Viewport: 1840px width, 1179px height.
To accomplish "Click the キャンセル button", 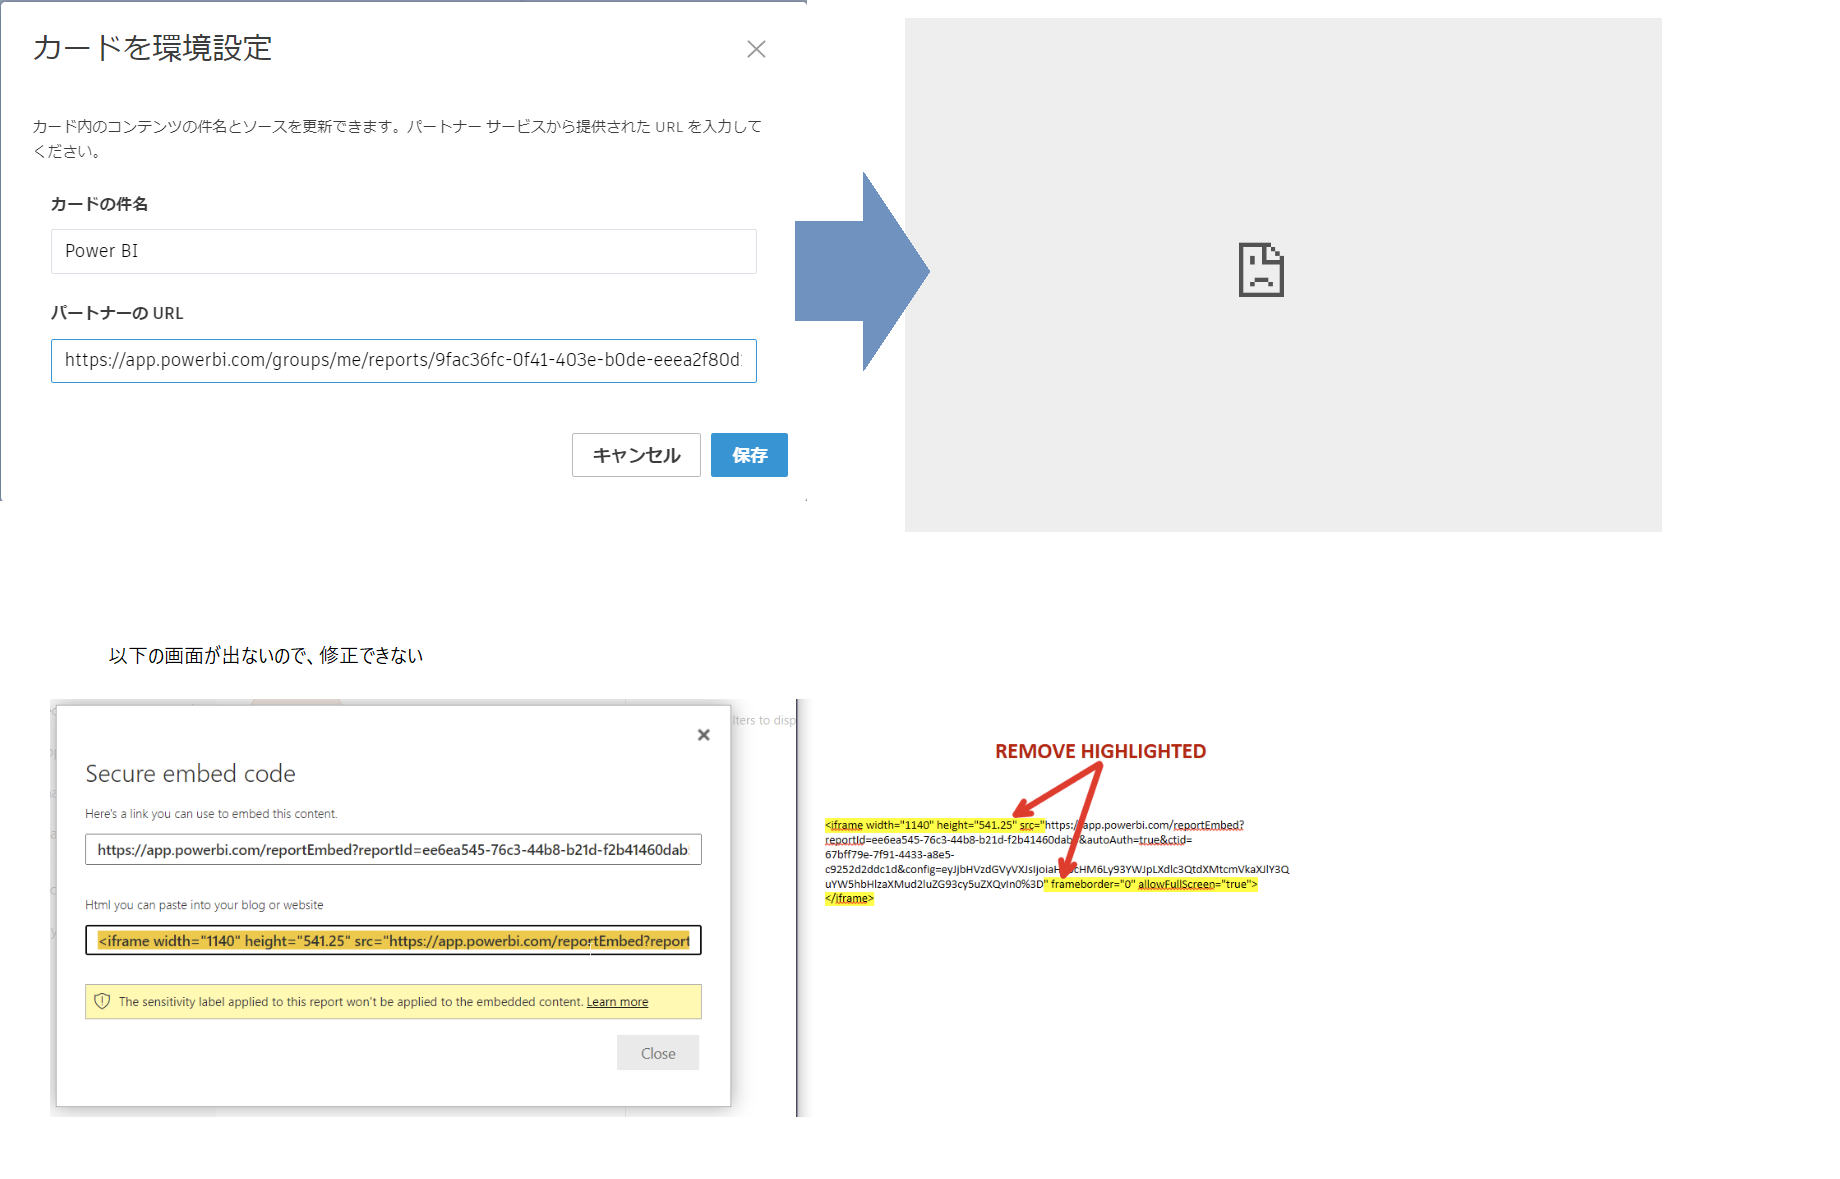I will (x=636, y=455).
